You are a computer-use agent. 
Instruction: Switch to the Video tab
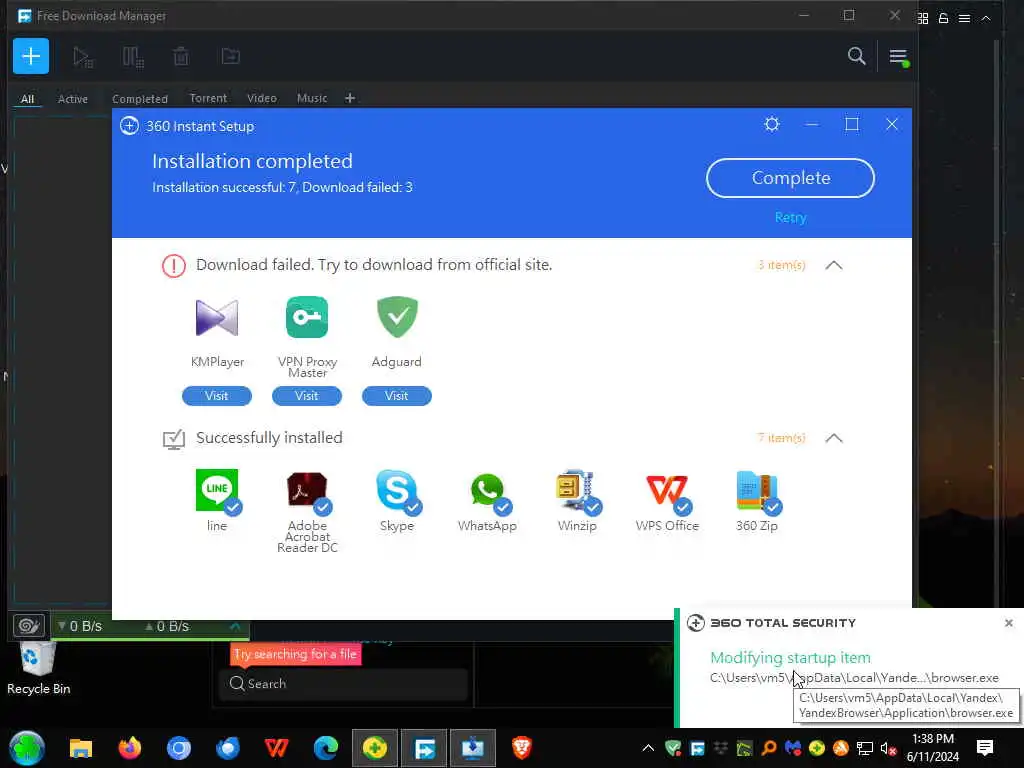click(262, 98)
